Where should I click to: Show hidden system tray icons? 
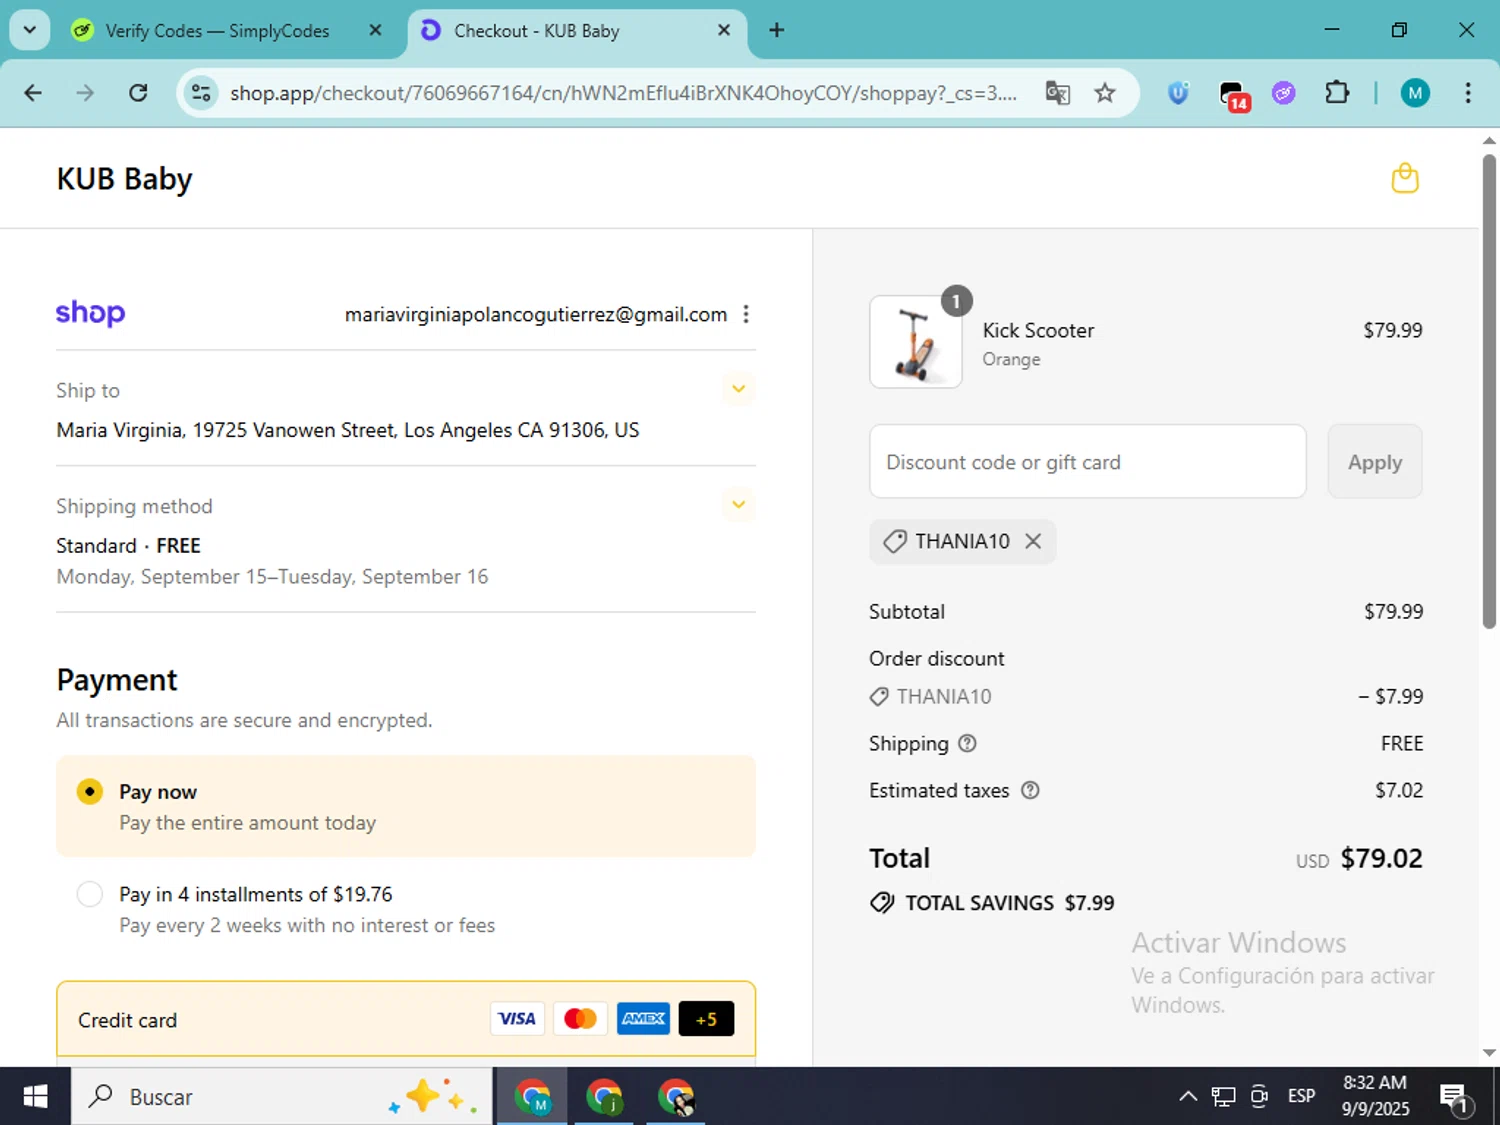point(1187,1097)
